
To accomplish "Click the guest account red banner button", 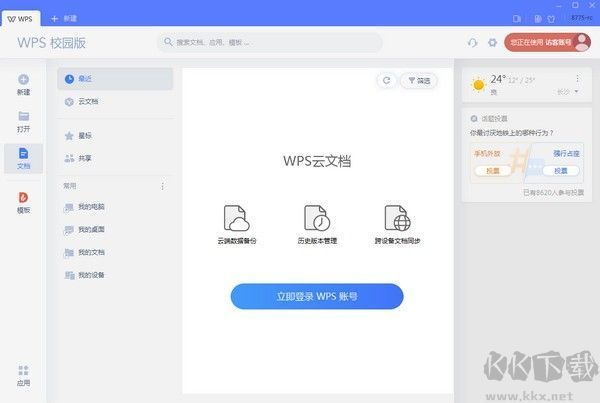I will (x=548, y=42).
